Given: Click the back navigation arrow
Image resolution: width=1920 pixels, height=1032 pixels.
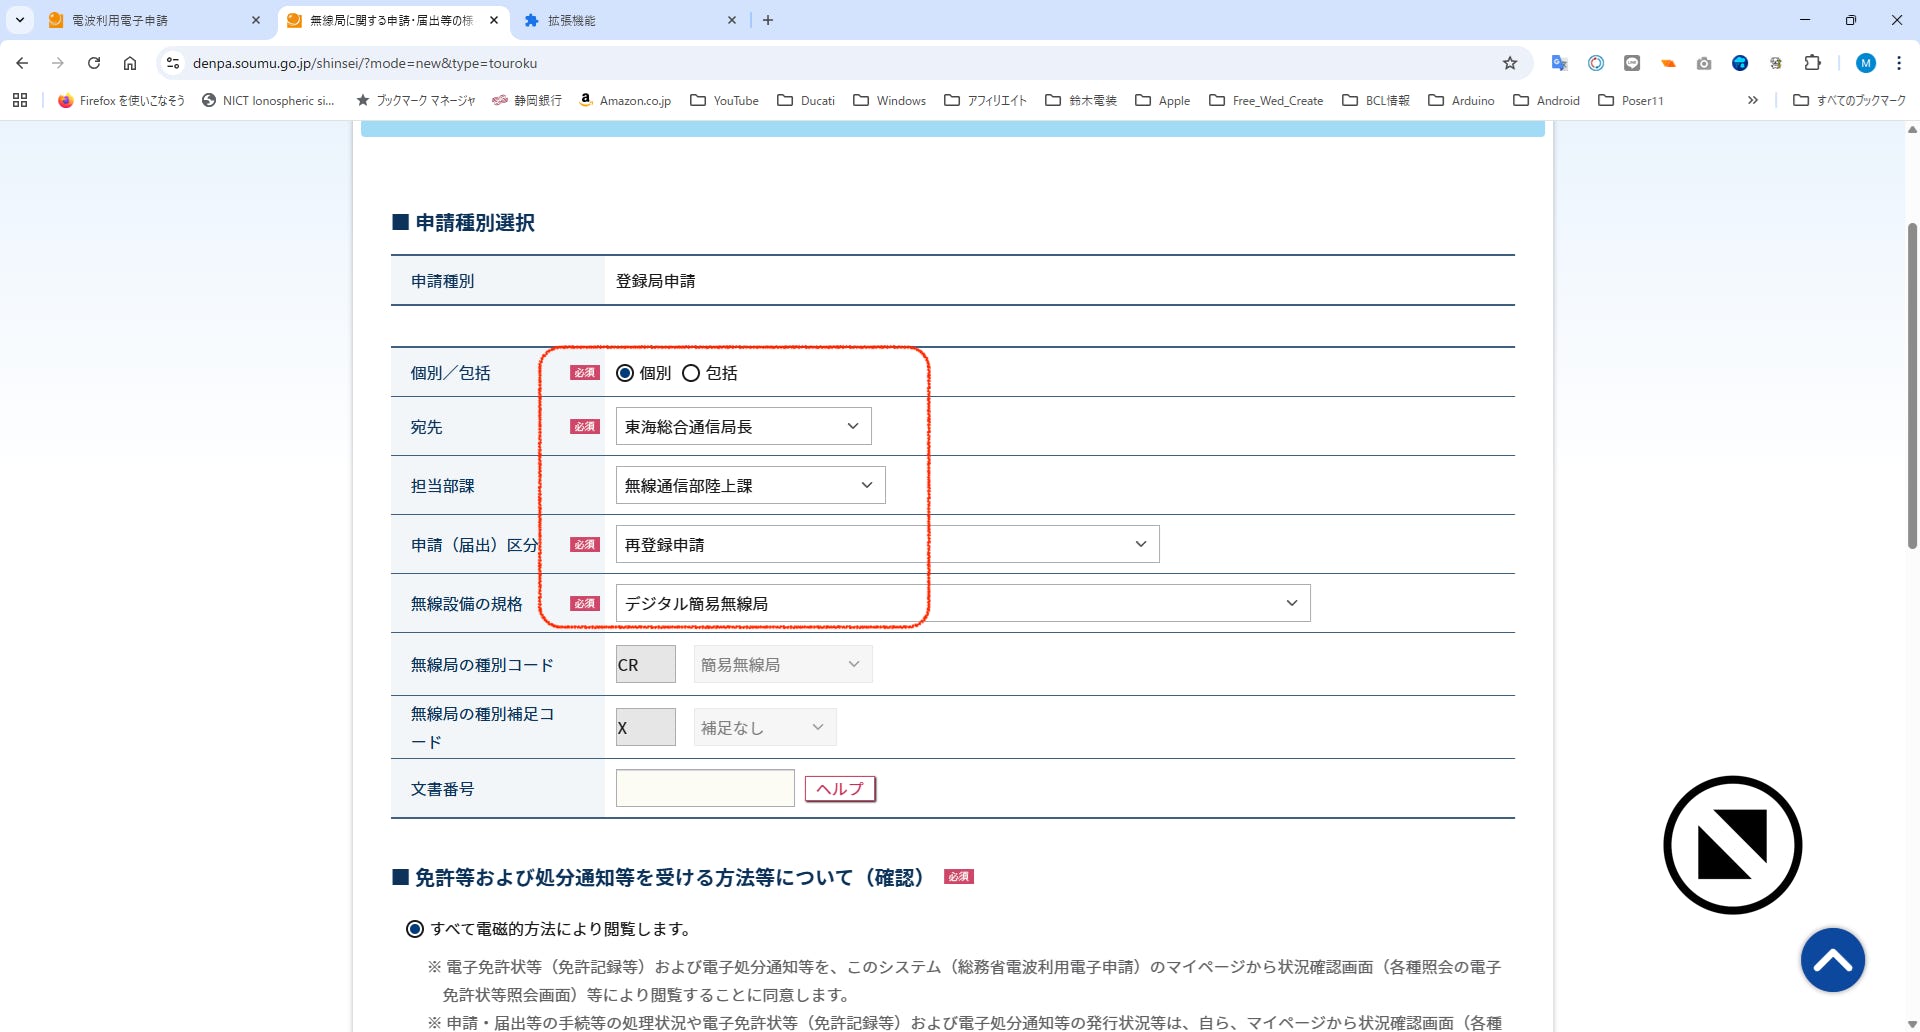Looking at the screenshot, I should pyautogui.click(x=22, y=63).
